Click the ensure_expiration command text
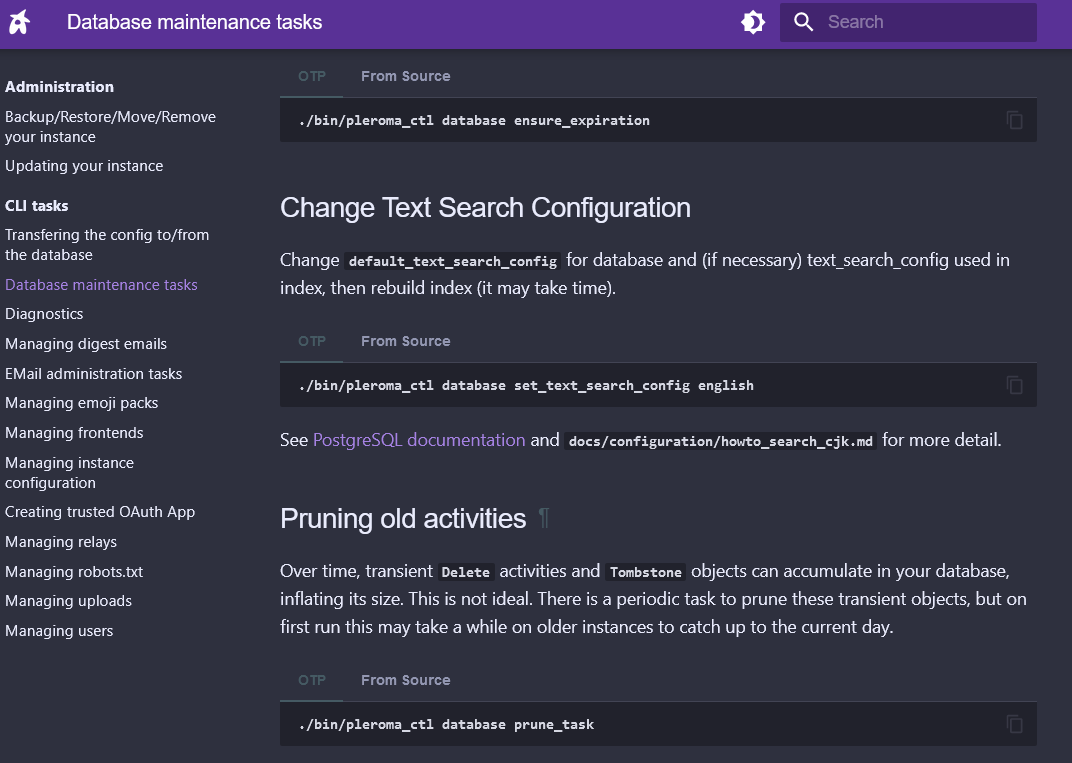Image resolution: width=1072 pixels, height=763 pixels. click(474, 120)
